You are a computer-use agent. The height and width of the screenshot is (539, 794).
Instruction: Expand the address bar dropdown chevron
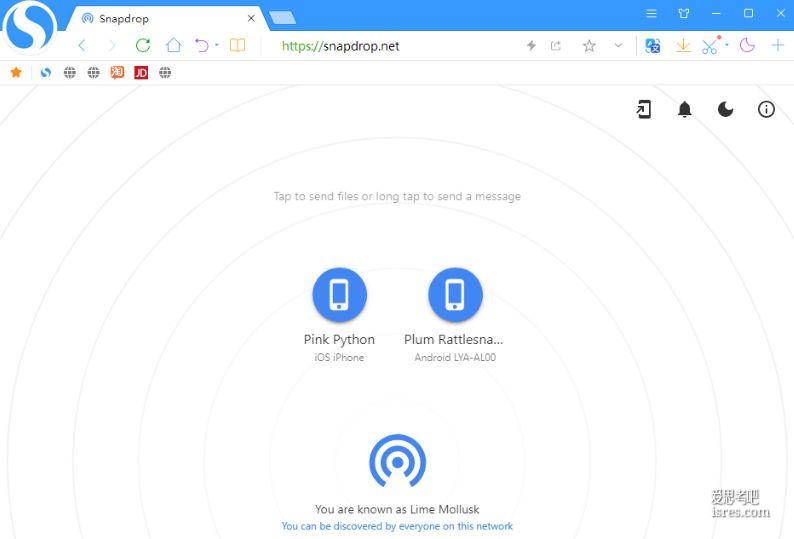pos(618,46)
